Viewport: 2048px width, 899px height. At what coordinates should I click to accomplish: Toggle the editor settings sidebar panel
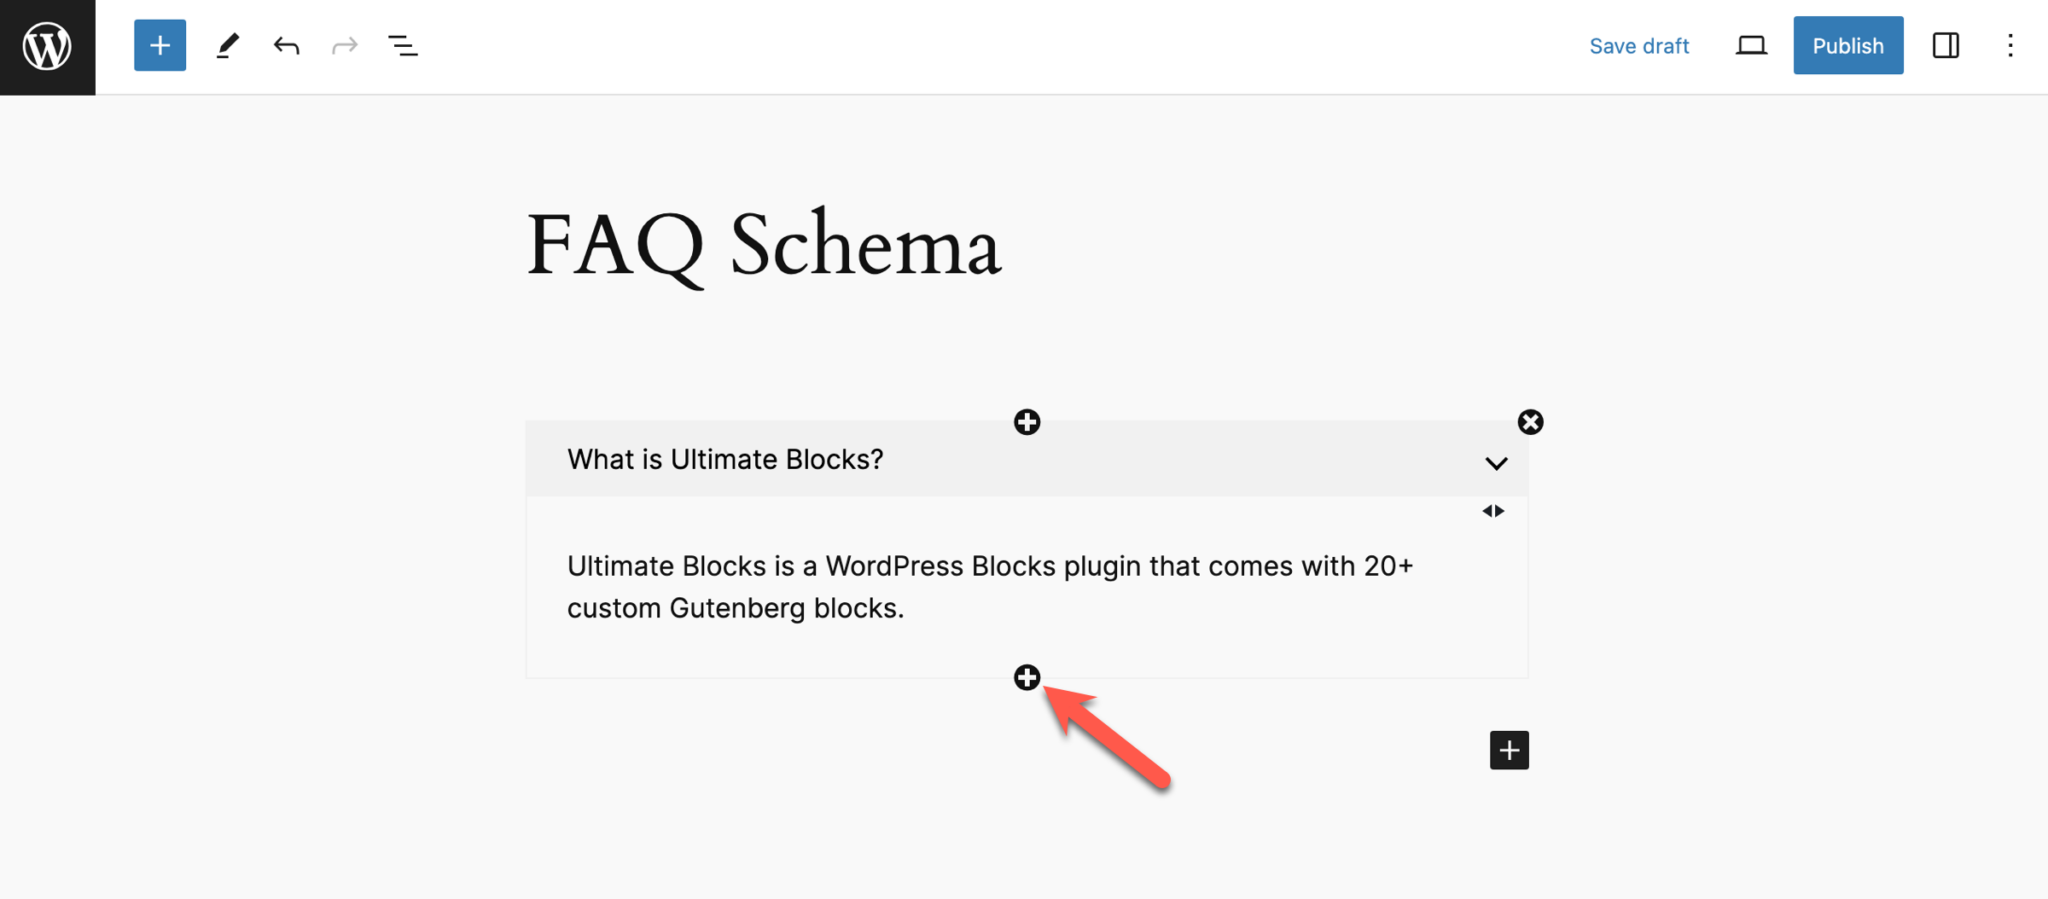point(1945,46)
